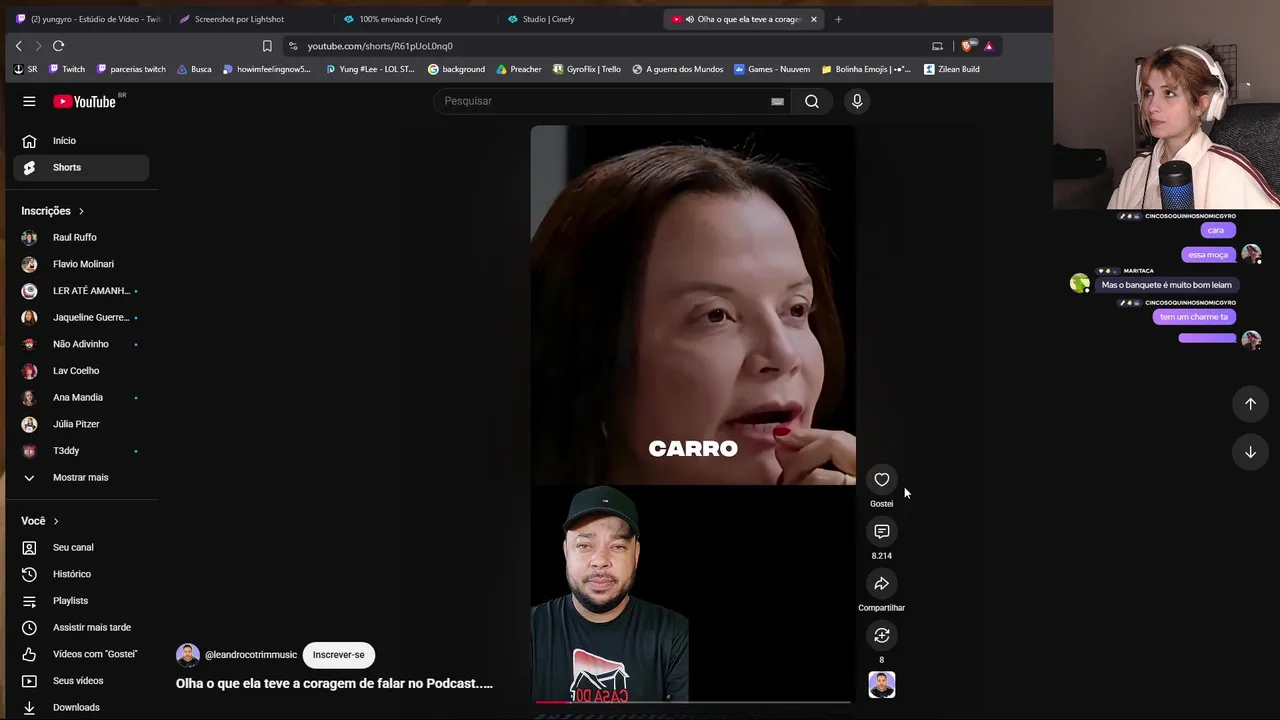Click the screen cast icon in address bar
This screenshot has height=720, width=1280.
[937, 46]
